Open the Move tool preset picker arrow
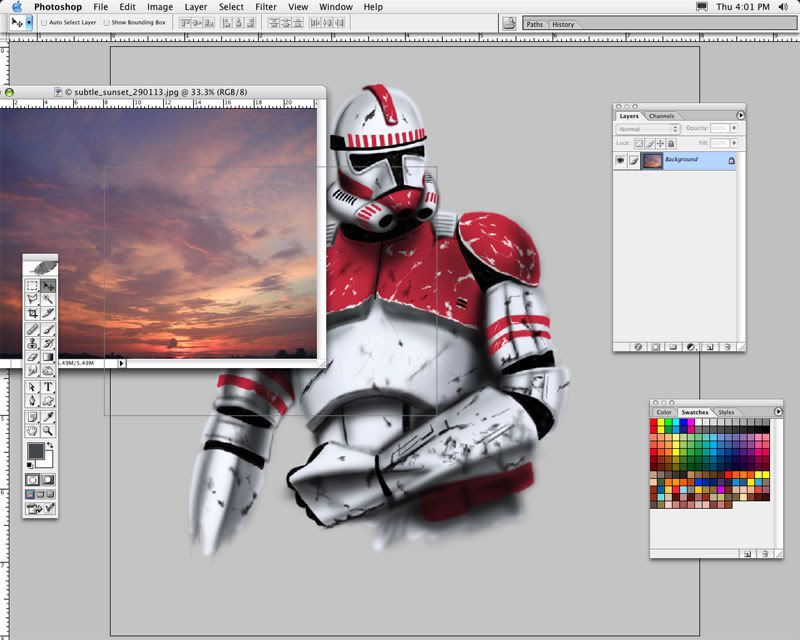 click(29, 22)
